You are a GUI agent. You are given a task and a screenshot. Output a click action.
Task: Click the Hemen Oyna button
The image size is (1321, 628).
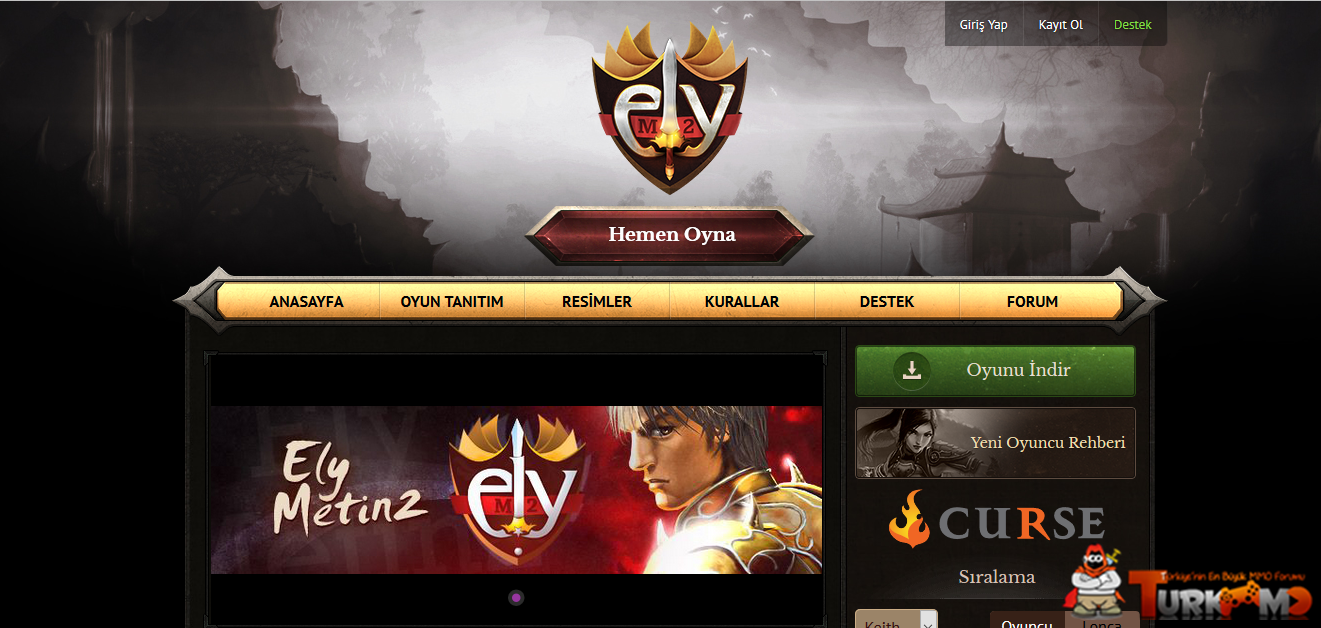tap(670, 236)
